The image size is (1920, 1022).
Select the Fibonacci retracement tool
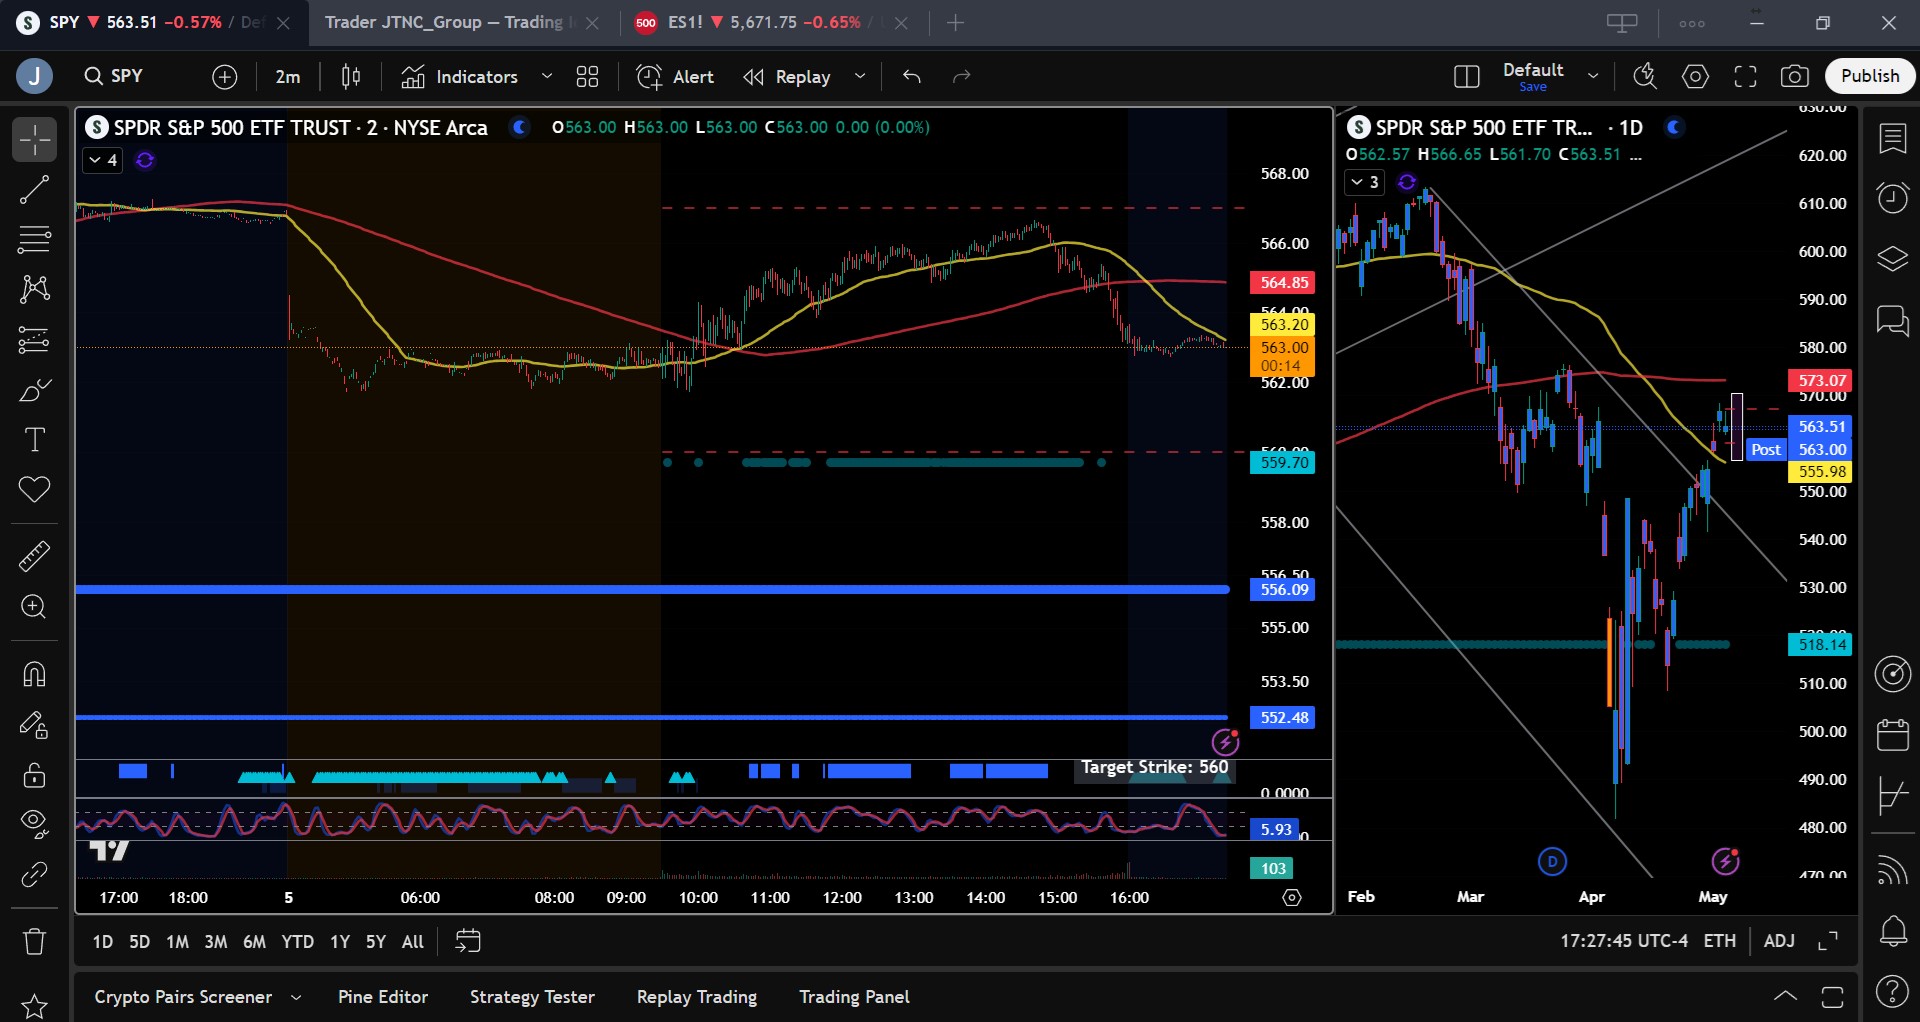34,239
